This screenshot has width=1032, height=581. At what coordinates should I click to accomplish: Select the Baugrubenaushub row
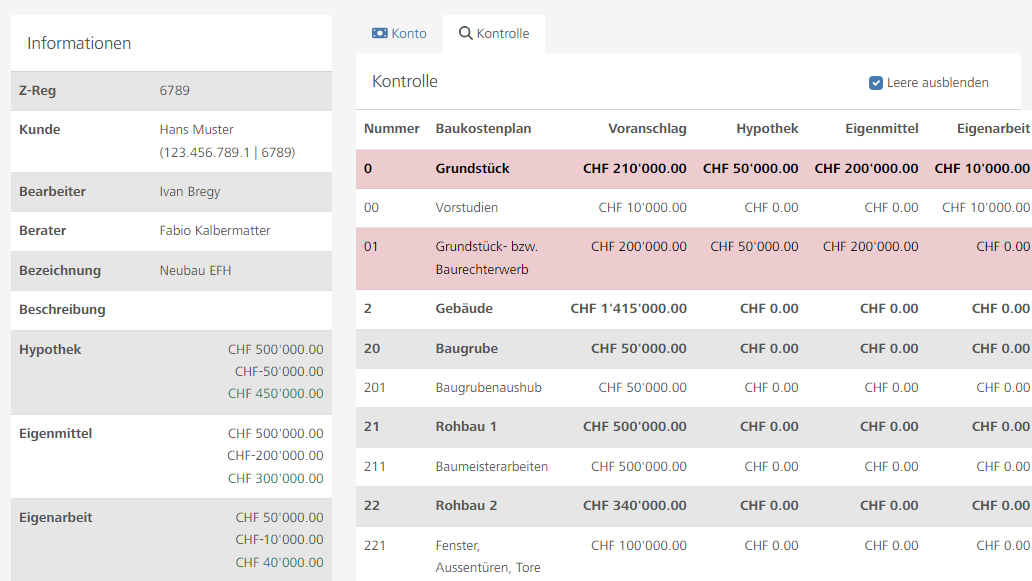pyautogui.click(x=488, y=388)
